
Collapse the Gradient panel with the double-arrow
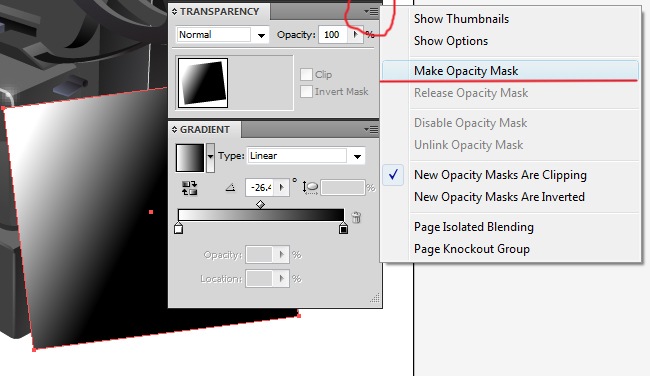(x=175, y=130)
